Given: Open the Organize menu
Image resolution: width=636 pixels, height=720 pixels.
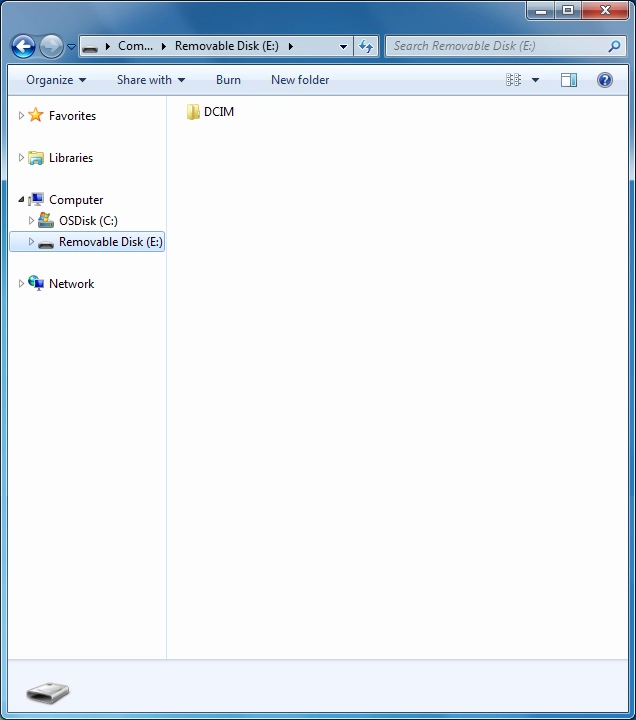Looking at the screenshot, I should pos(56,80).
